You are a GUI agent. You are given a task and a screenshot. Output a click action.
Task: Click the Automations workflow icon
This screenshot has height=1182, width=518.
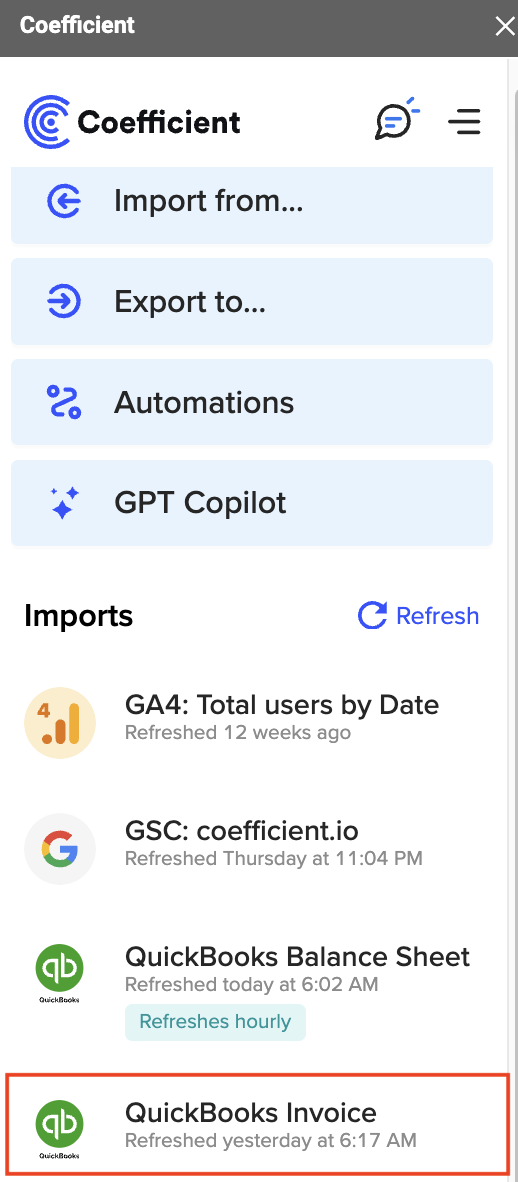point(64,403)
